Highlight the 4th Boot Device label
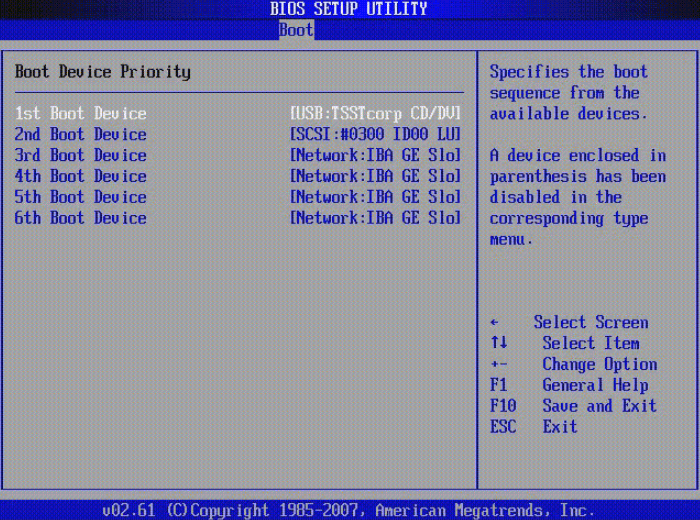Image resolution: width=700 pixels, height=520 pixels. tap(80, 177)
